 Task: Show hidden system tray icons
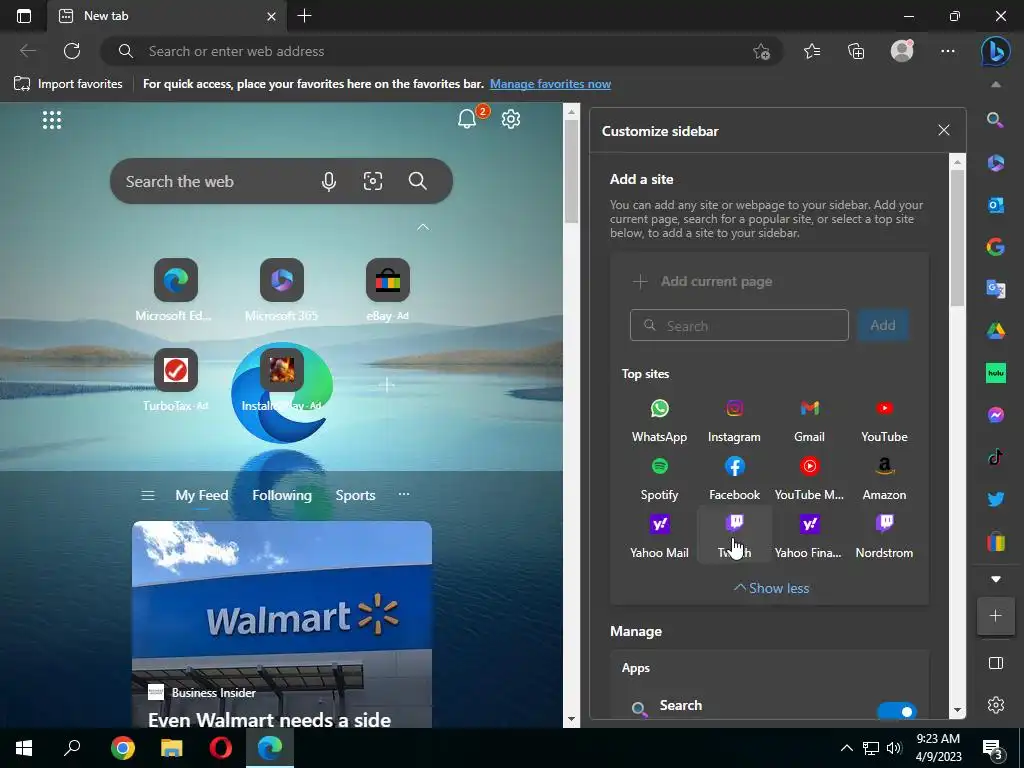[846, 748]
